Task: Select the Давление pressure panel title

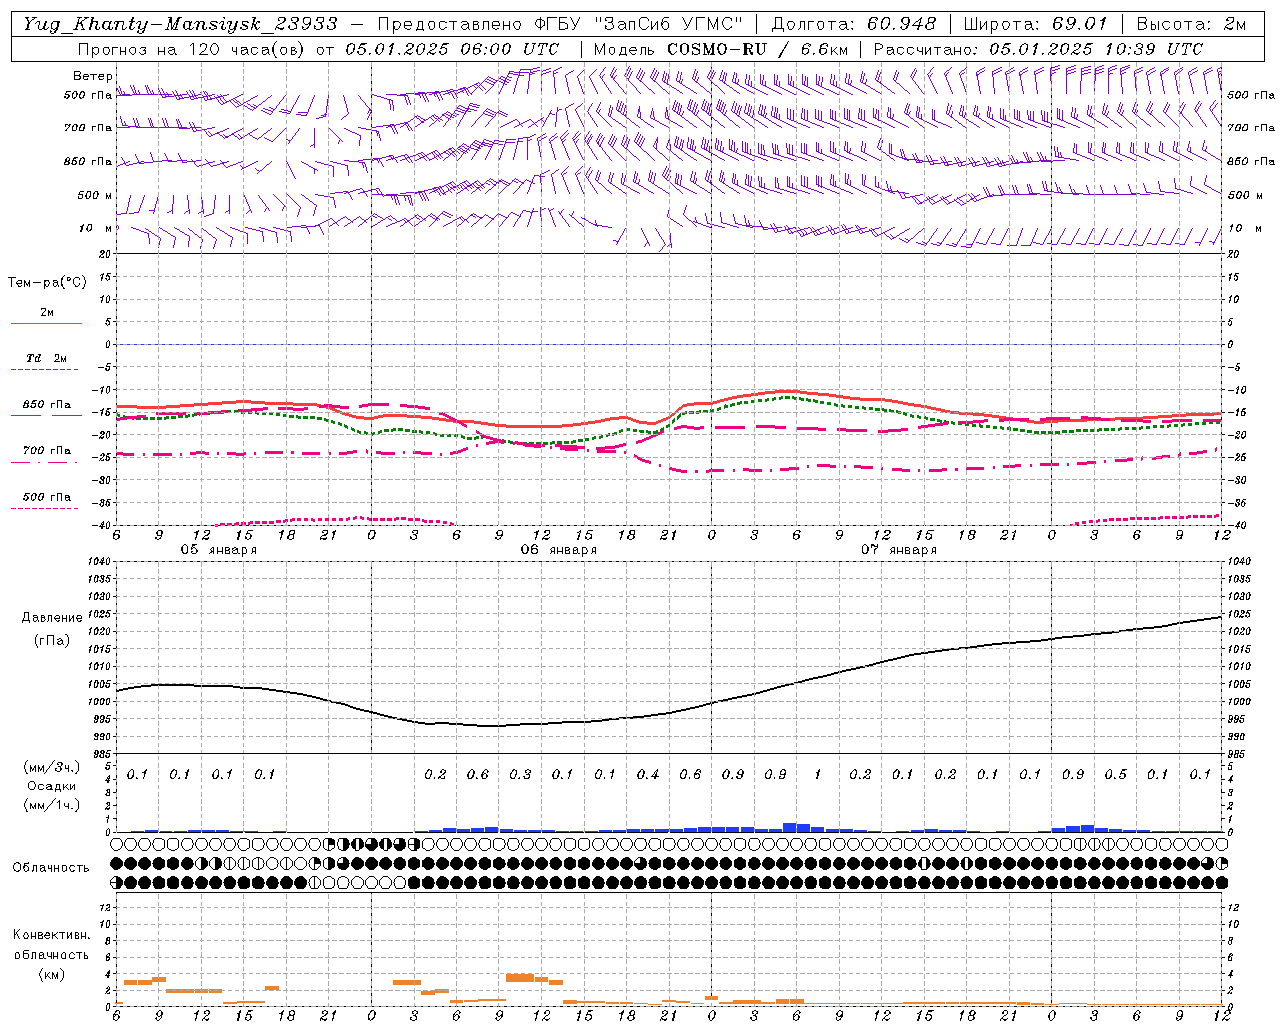Action: coord(52,618)
